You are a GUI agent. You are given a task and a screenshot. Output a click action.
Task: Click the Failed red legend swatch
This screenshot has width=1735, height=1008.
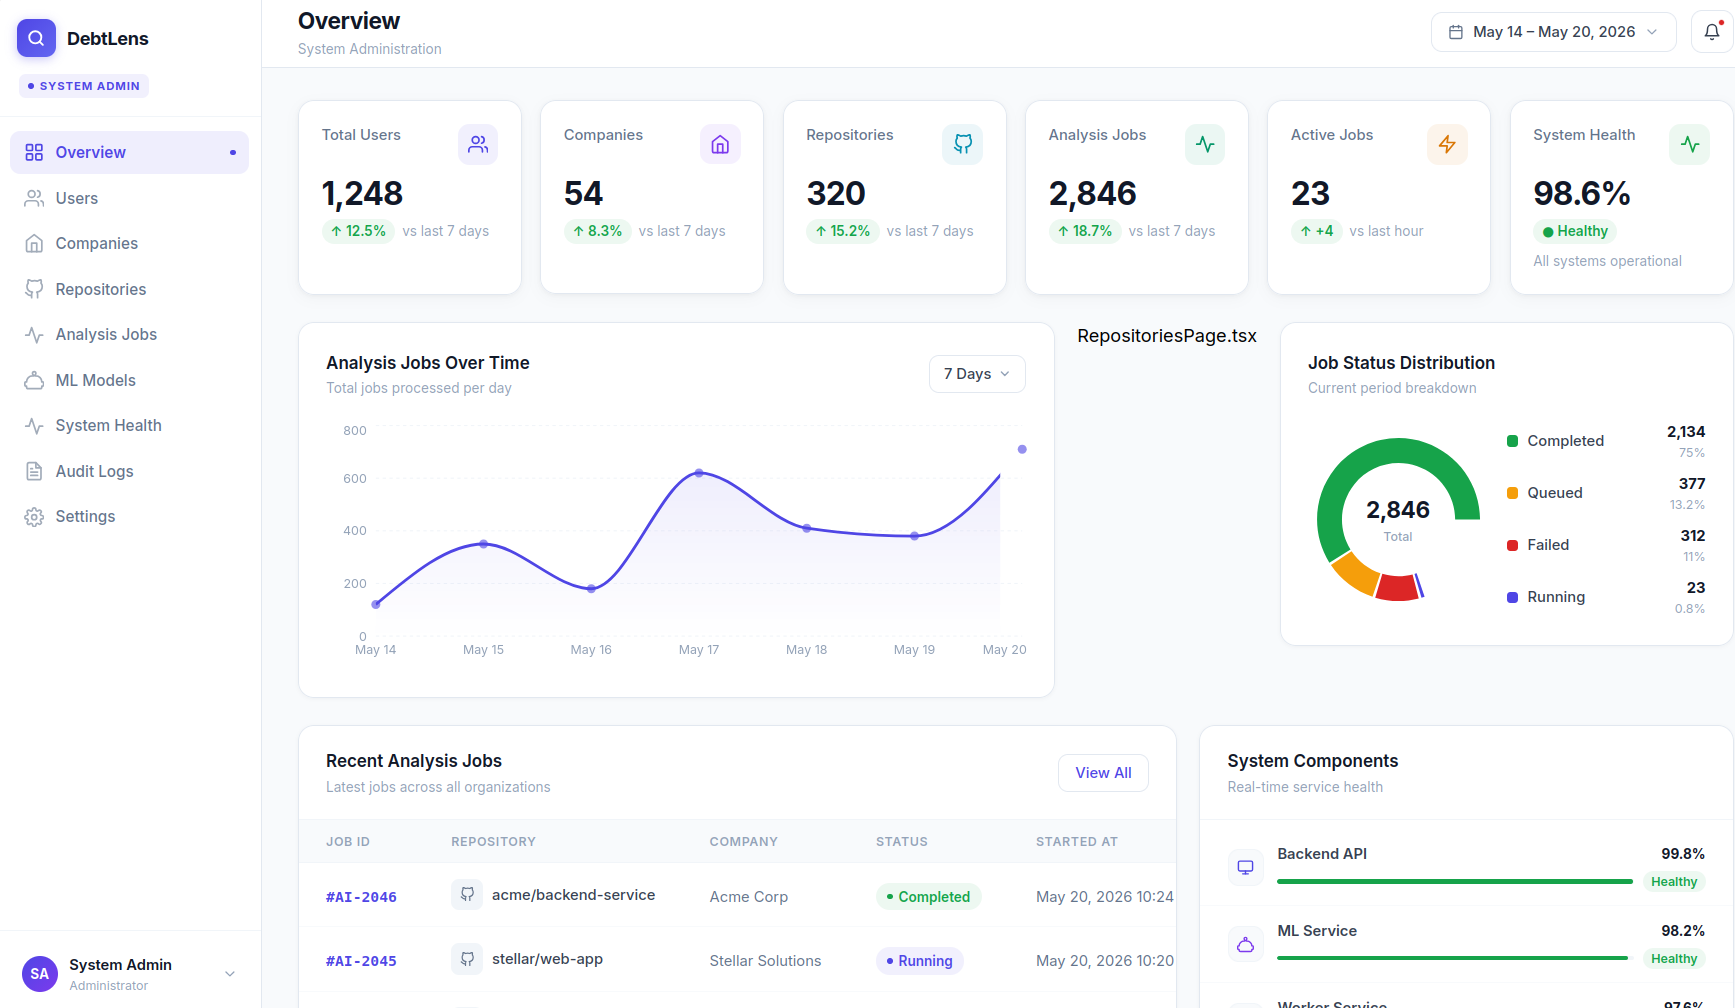1512,545
